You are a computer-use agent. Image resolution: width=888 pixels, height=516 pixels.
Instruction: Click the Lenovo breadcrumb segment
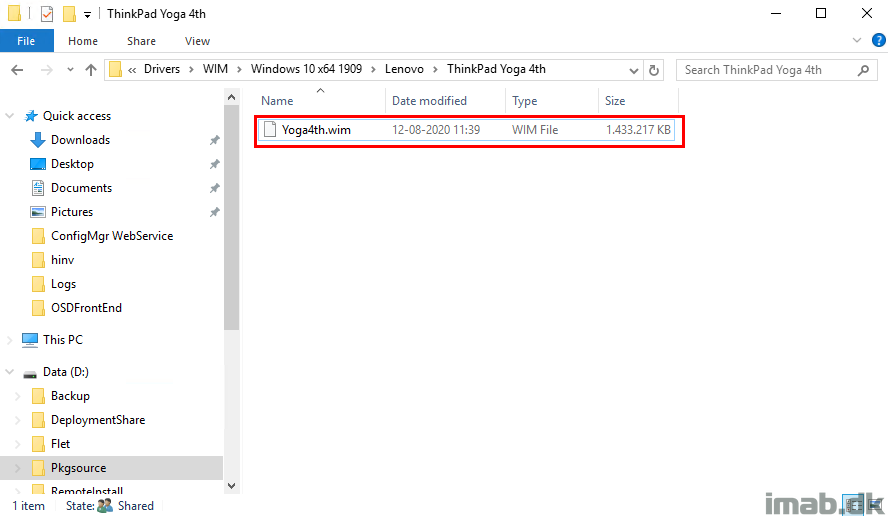pyautogui.click(x=404, y=69)
